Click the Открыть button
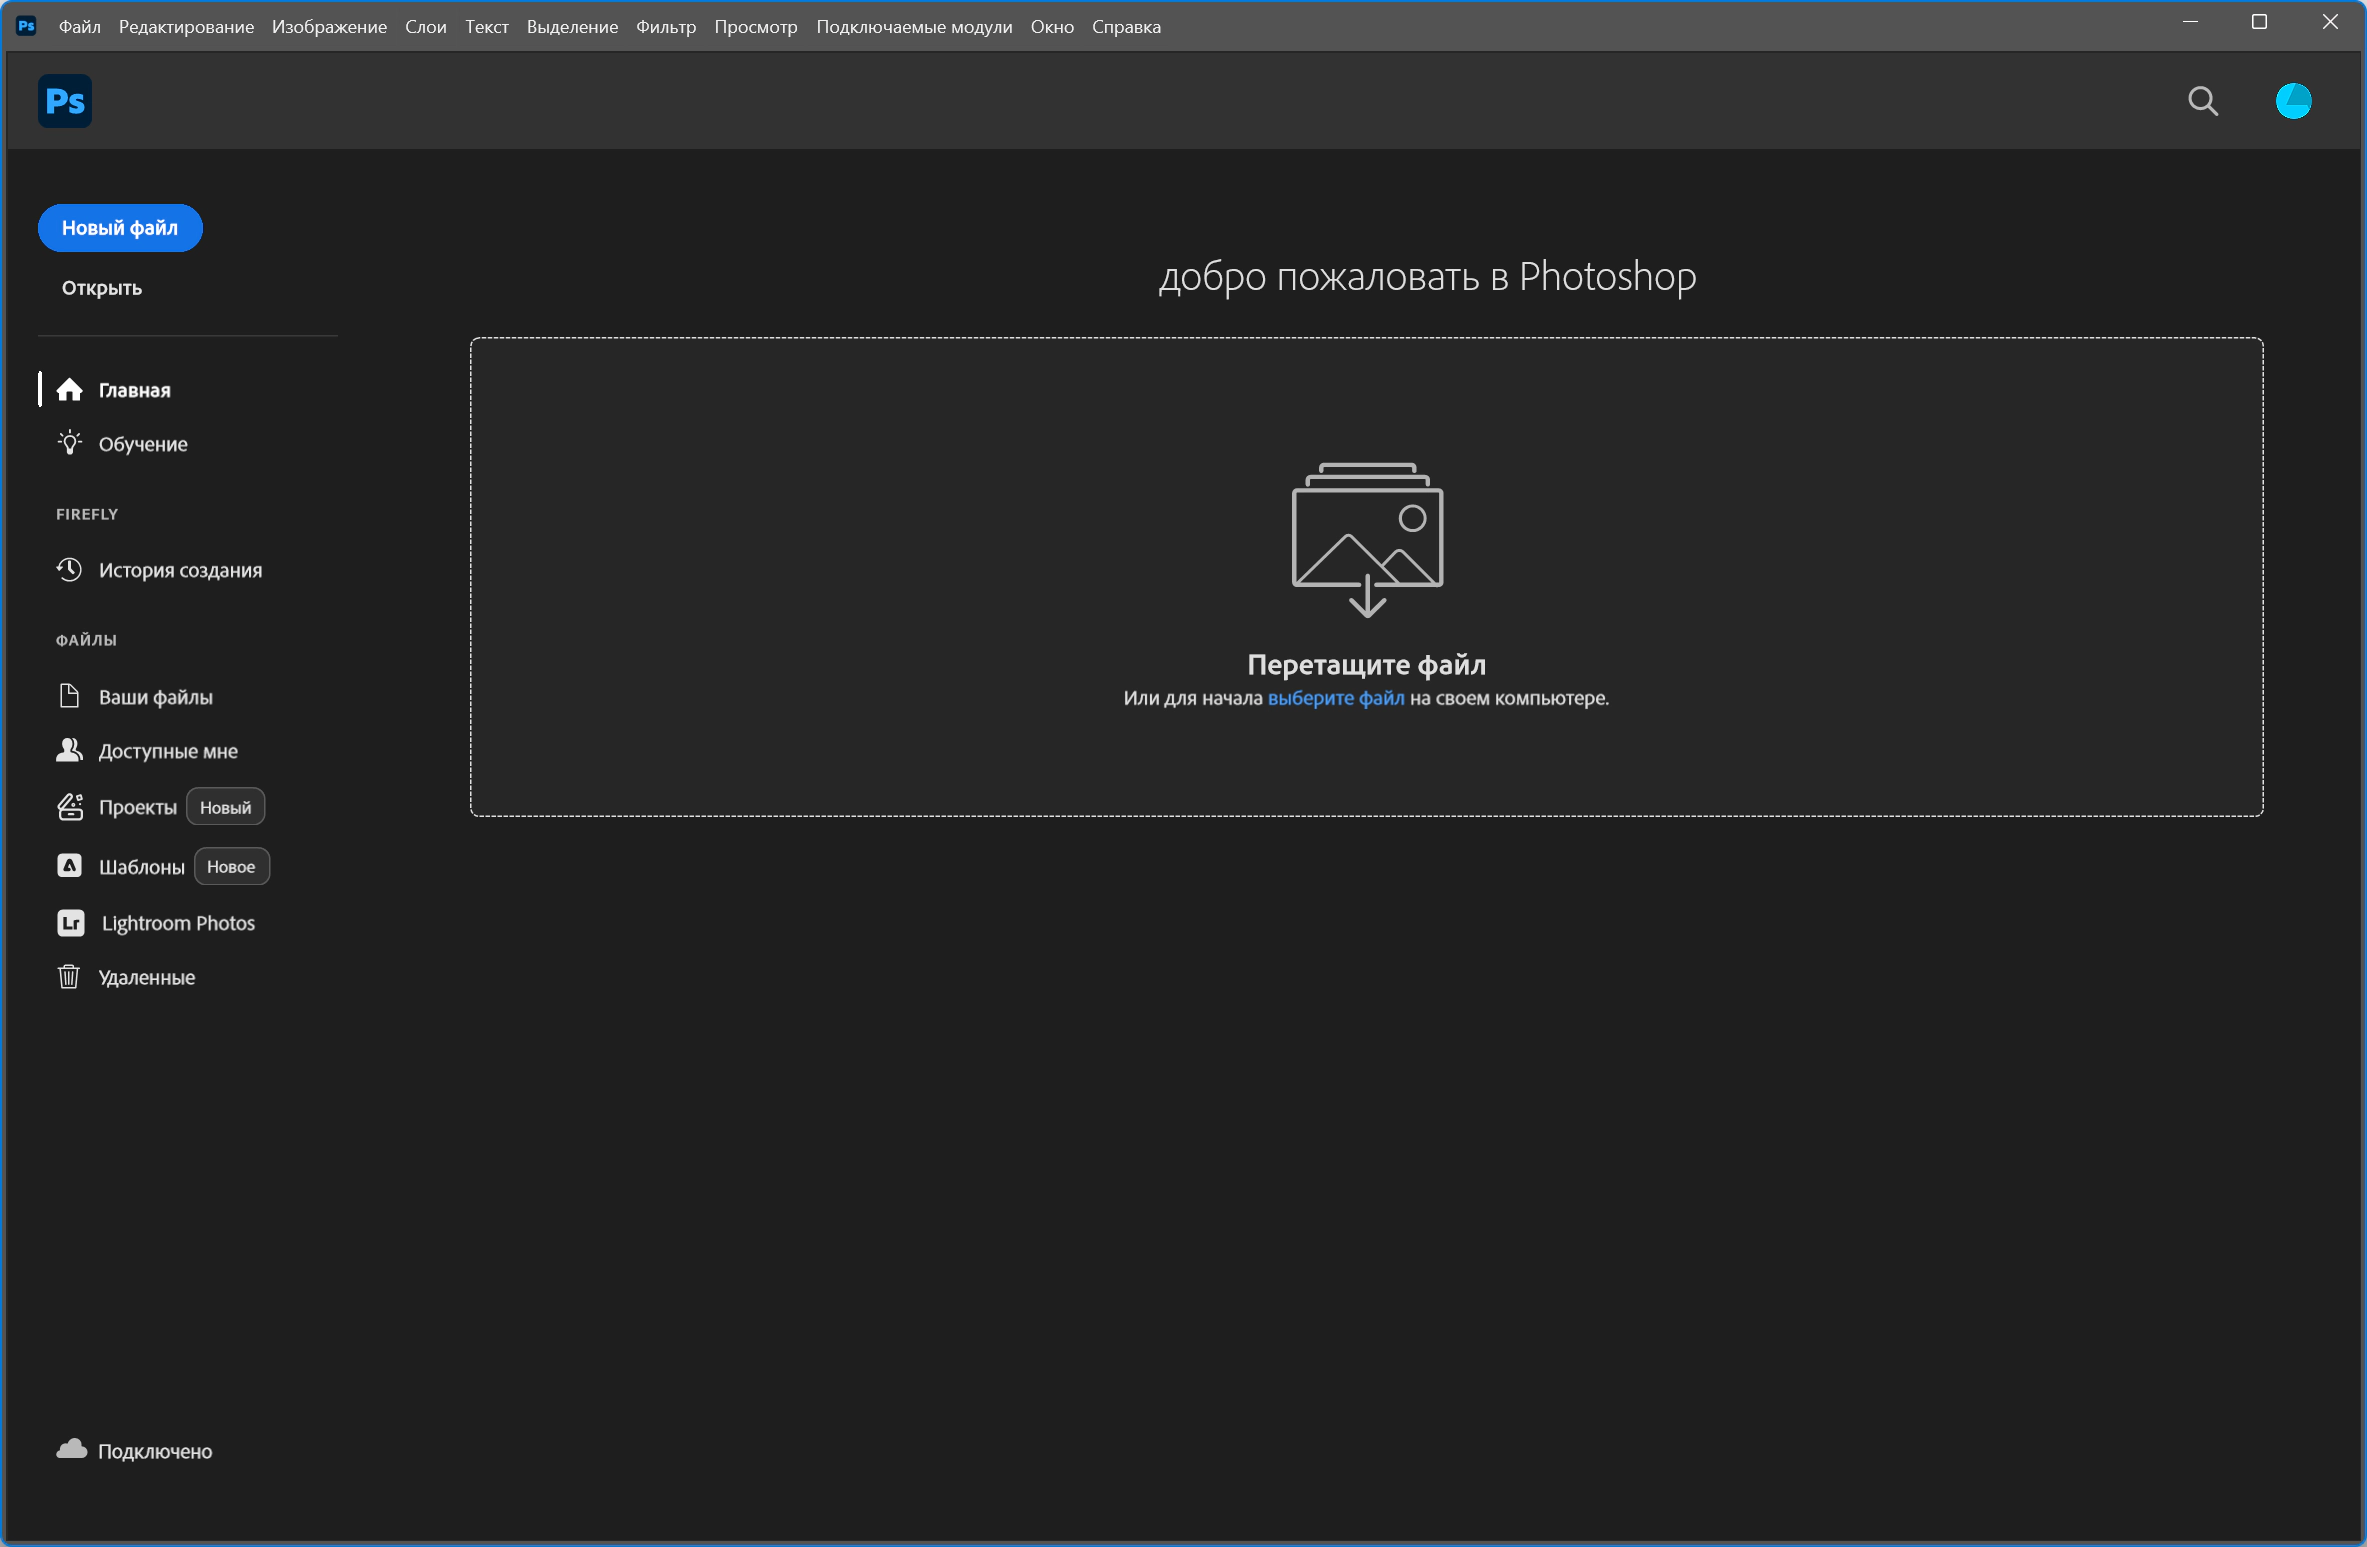The width and height of the screenshot is (2367, 1547). [102, 288]
